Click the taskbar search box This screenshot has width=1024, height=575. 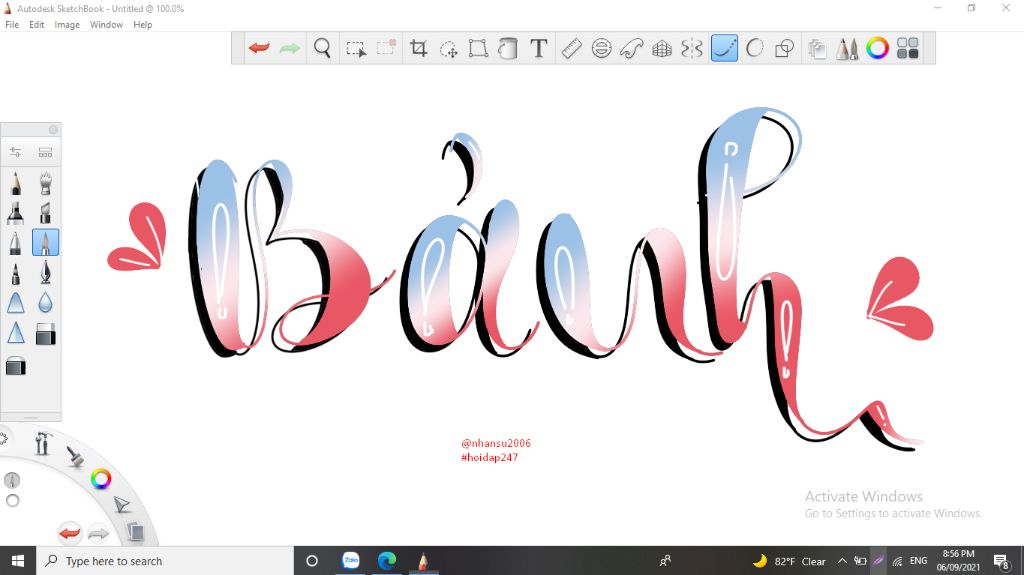coord(163,561)
